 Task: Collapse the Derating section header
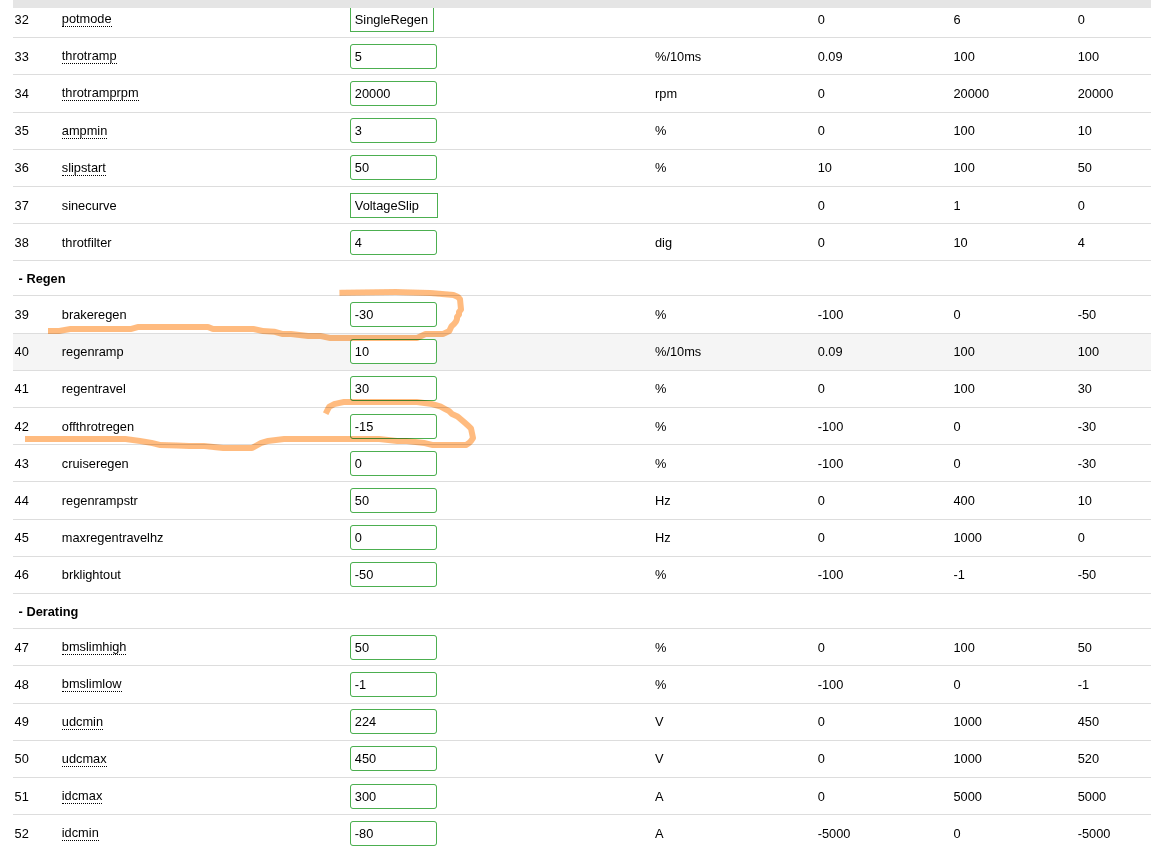(48, 611)
